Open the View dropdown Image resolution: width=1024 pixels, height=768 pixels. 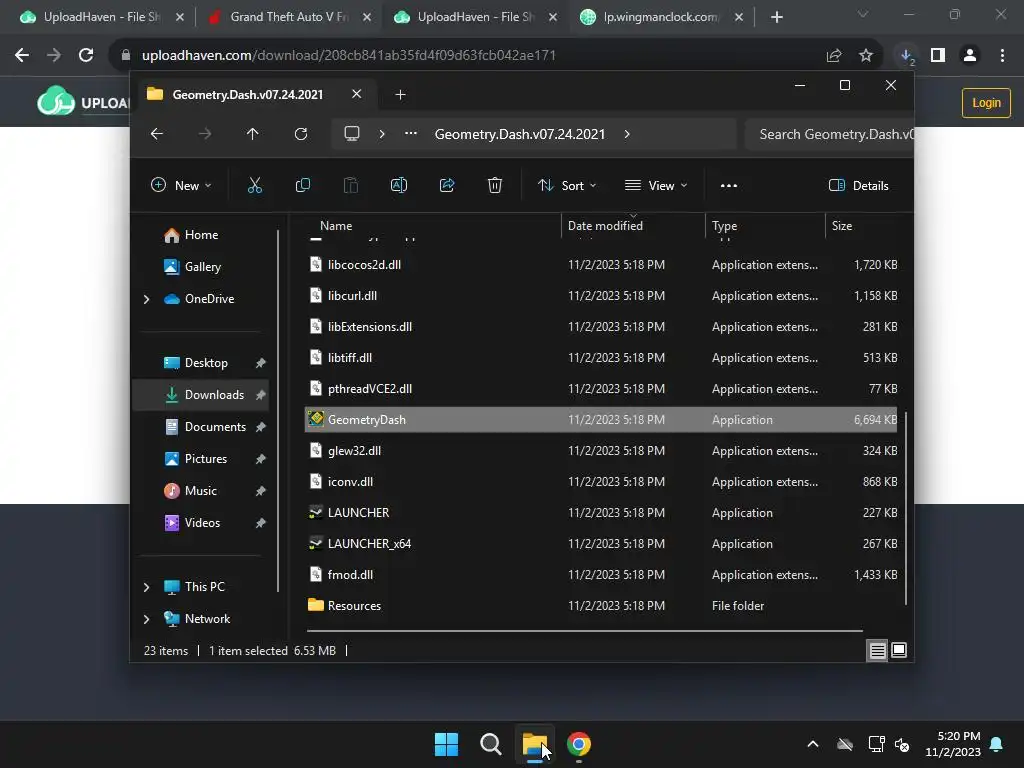(656, 185)
